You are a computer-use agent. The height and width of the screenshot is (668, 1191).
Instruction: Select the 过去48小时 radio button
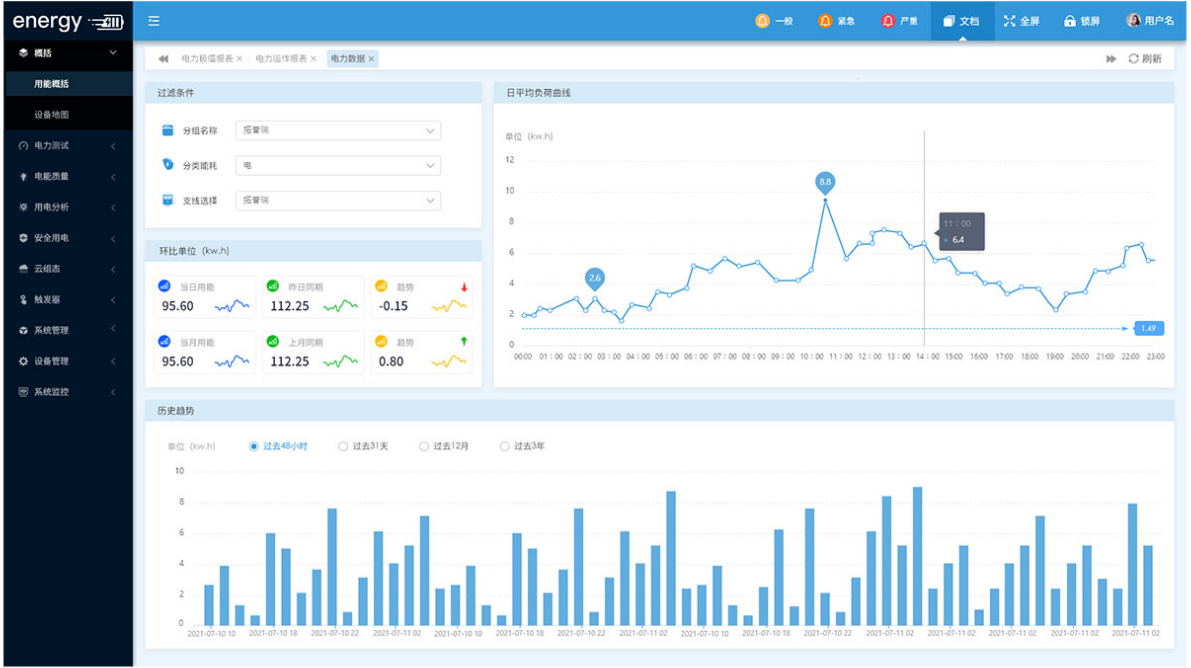point(254,446)
